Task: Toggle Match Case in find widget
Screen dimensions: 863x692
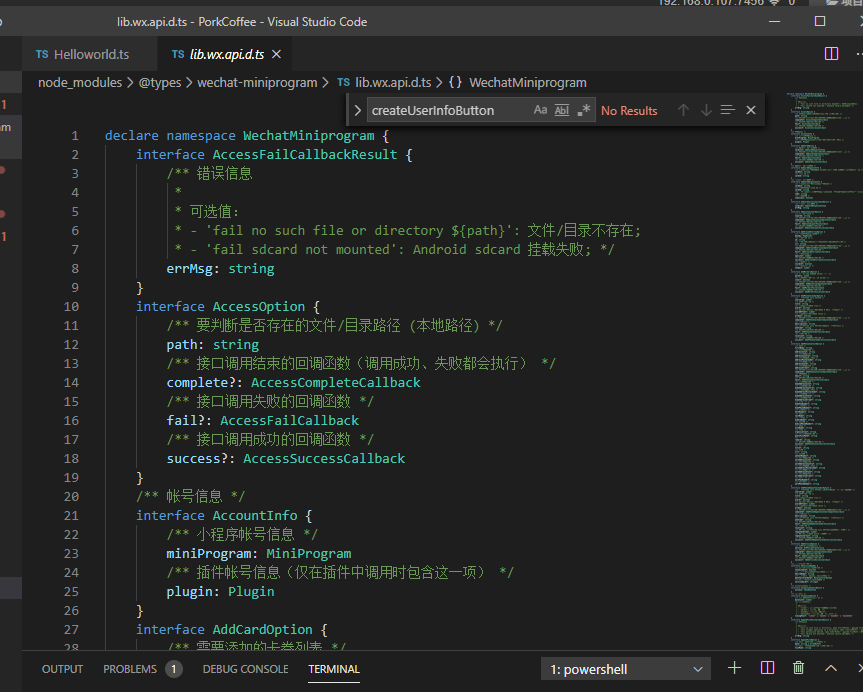Action: pos(540,110)
